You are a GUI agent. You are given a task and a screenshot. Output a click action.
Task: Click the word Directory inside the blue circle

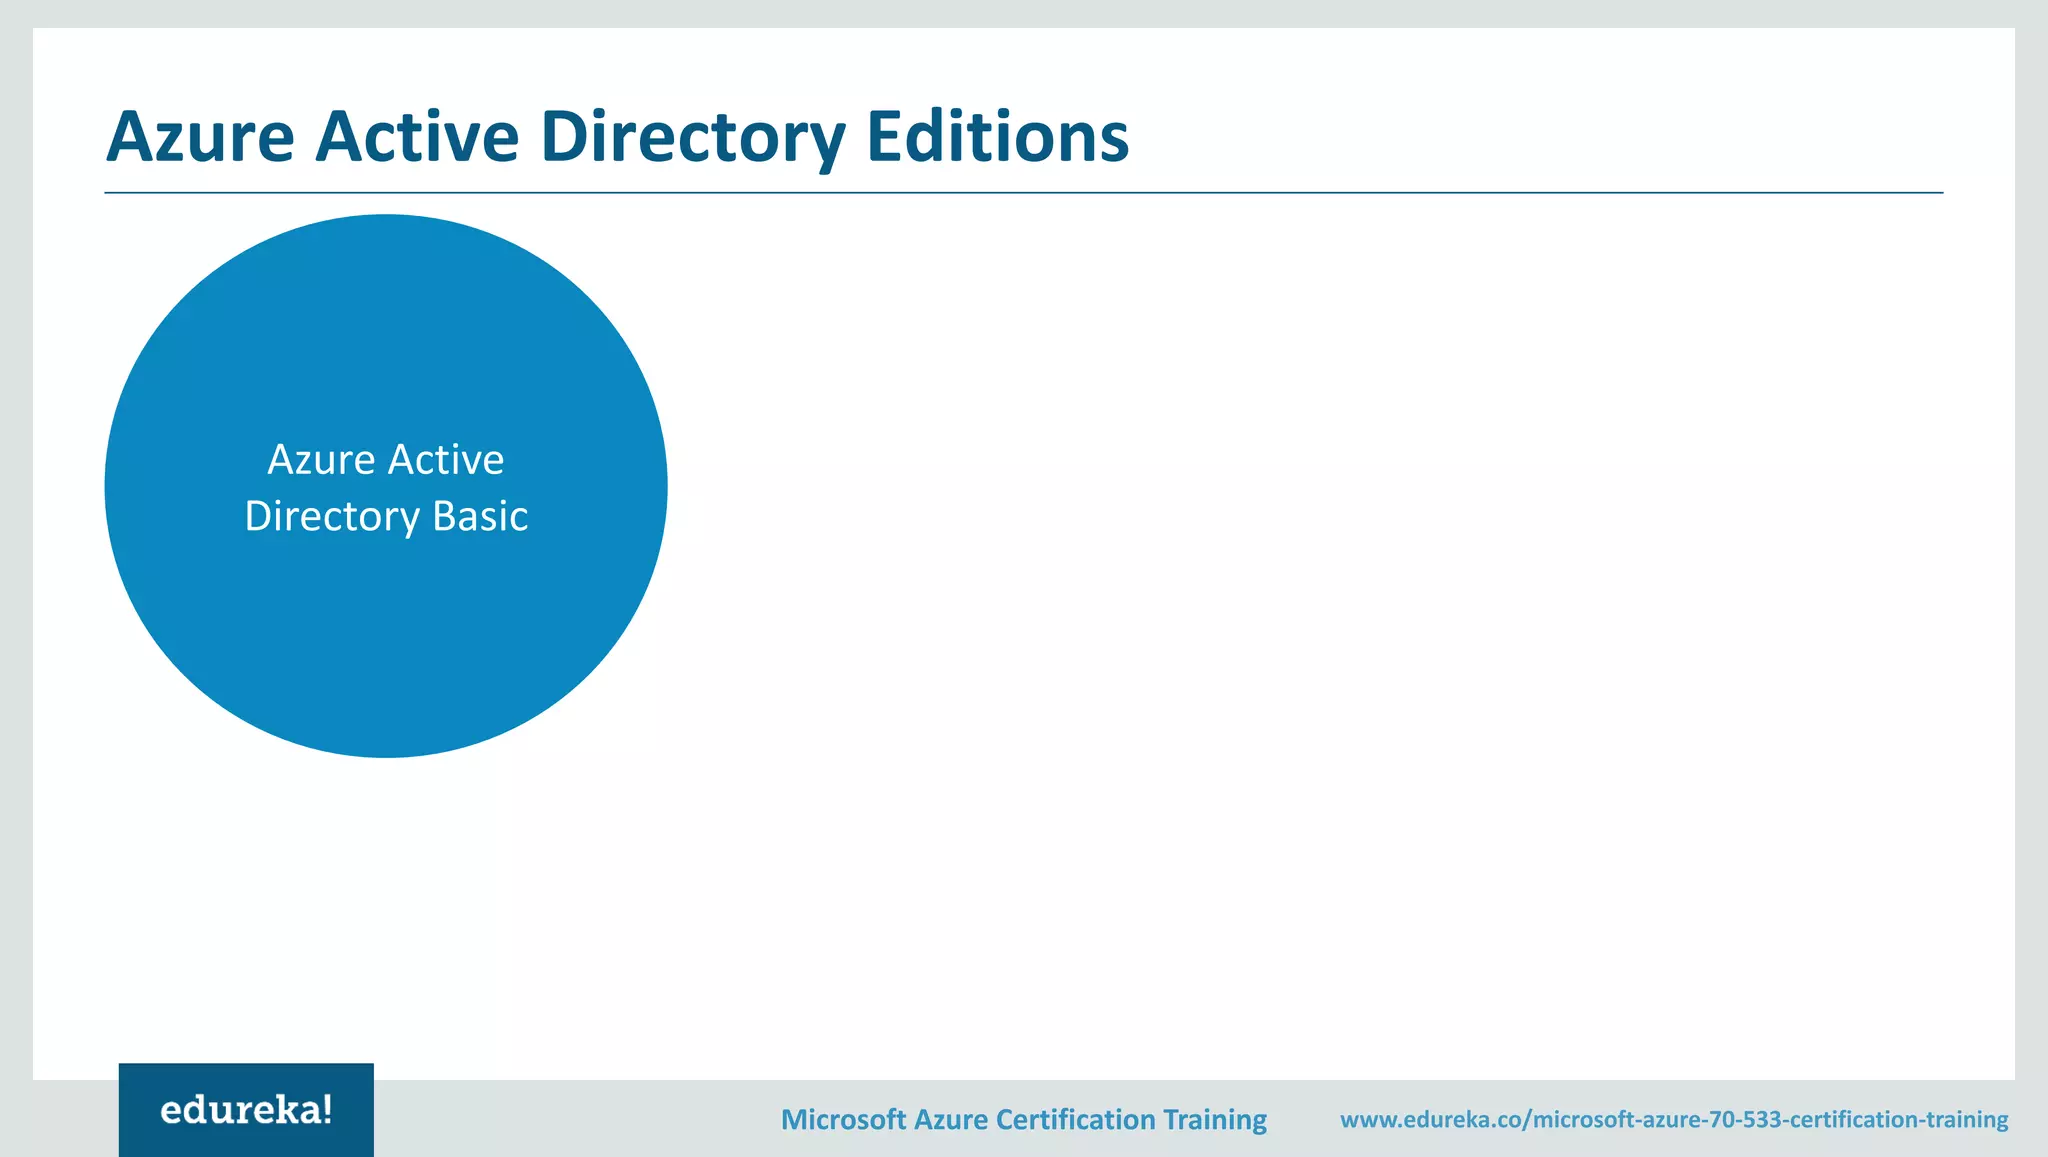coord(332,517)
